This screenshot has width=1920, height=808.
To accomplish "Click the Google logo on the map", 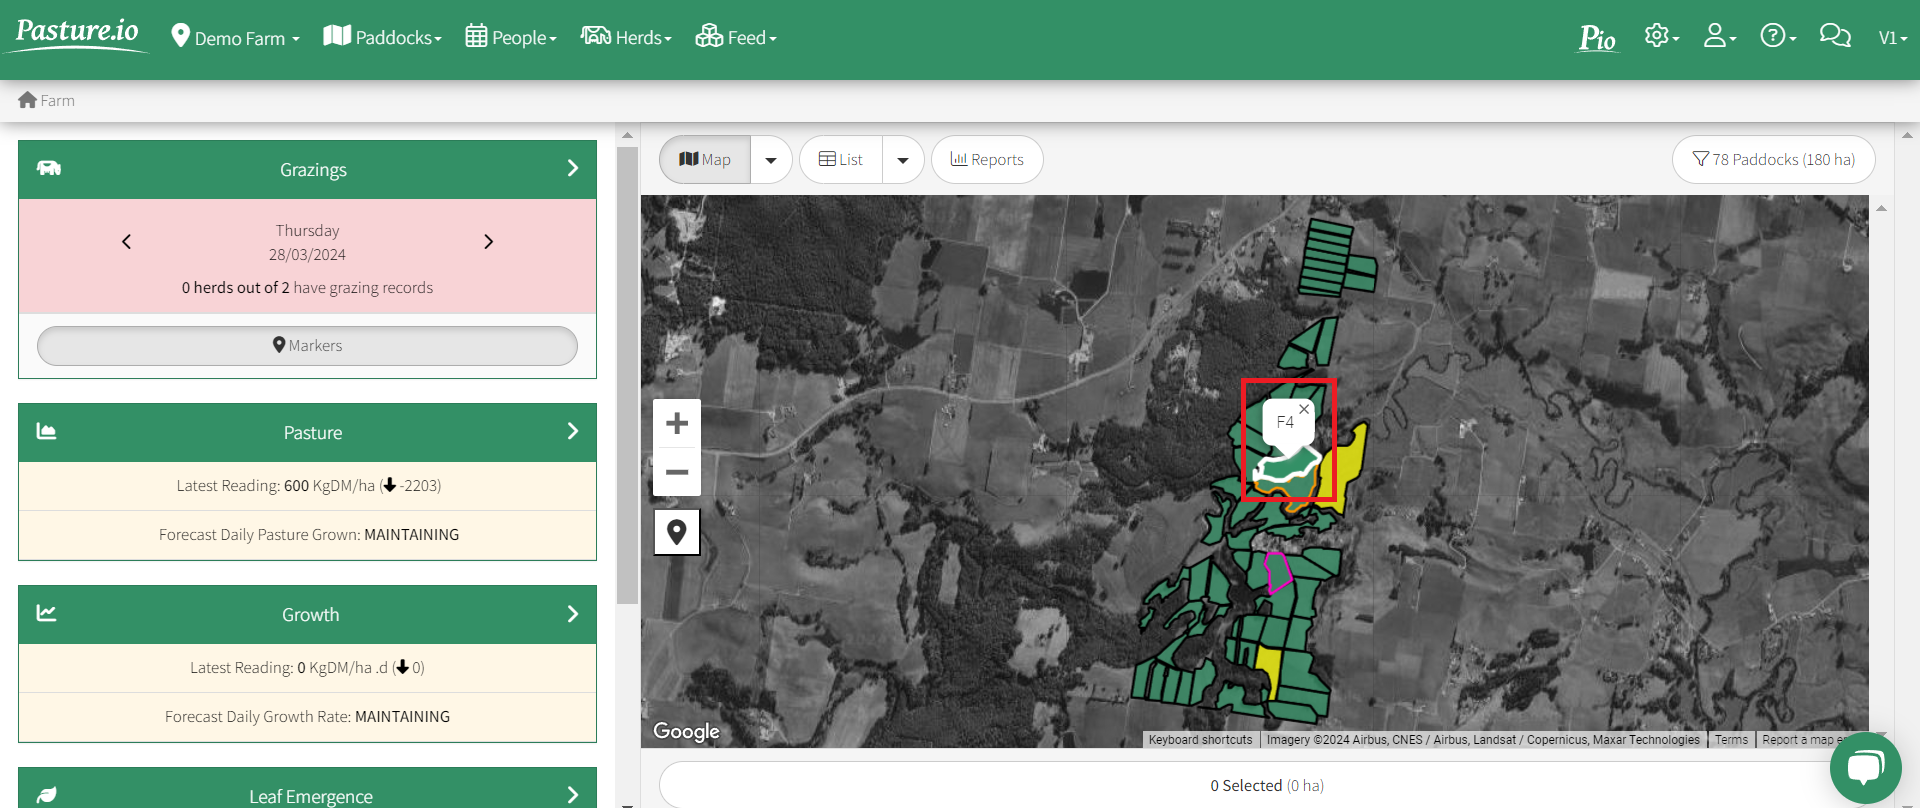I will 686,731.
